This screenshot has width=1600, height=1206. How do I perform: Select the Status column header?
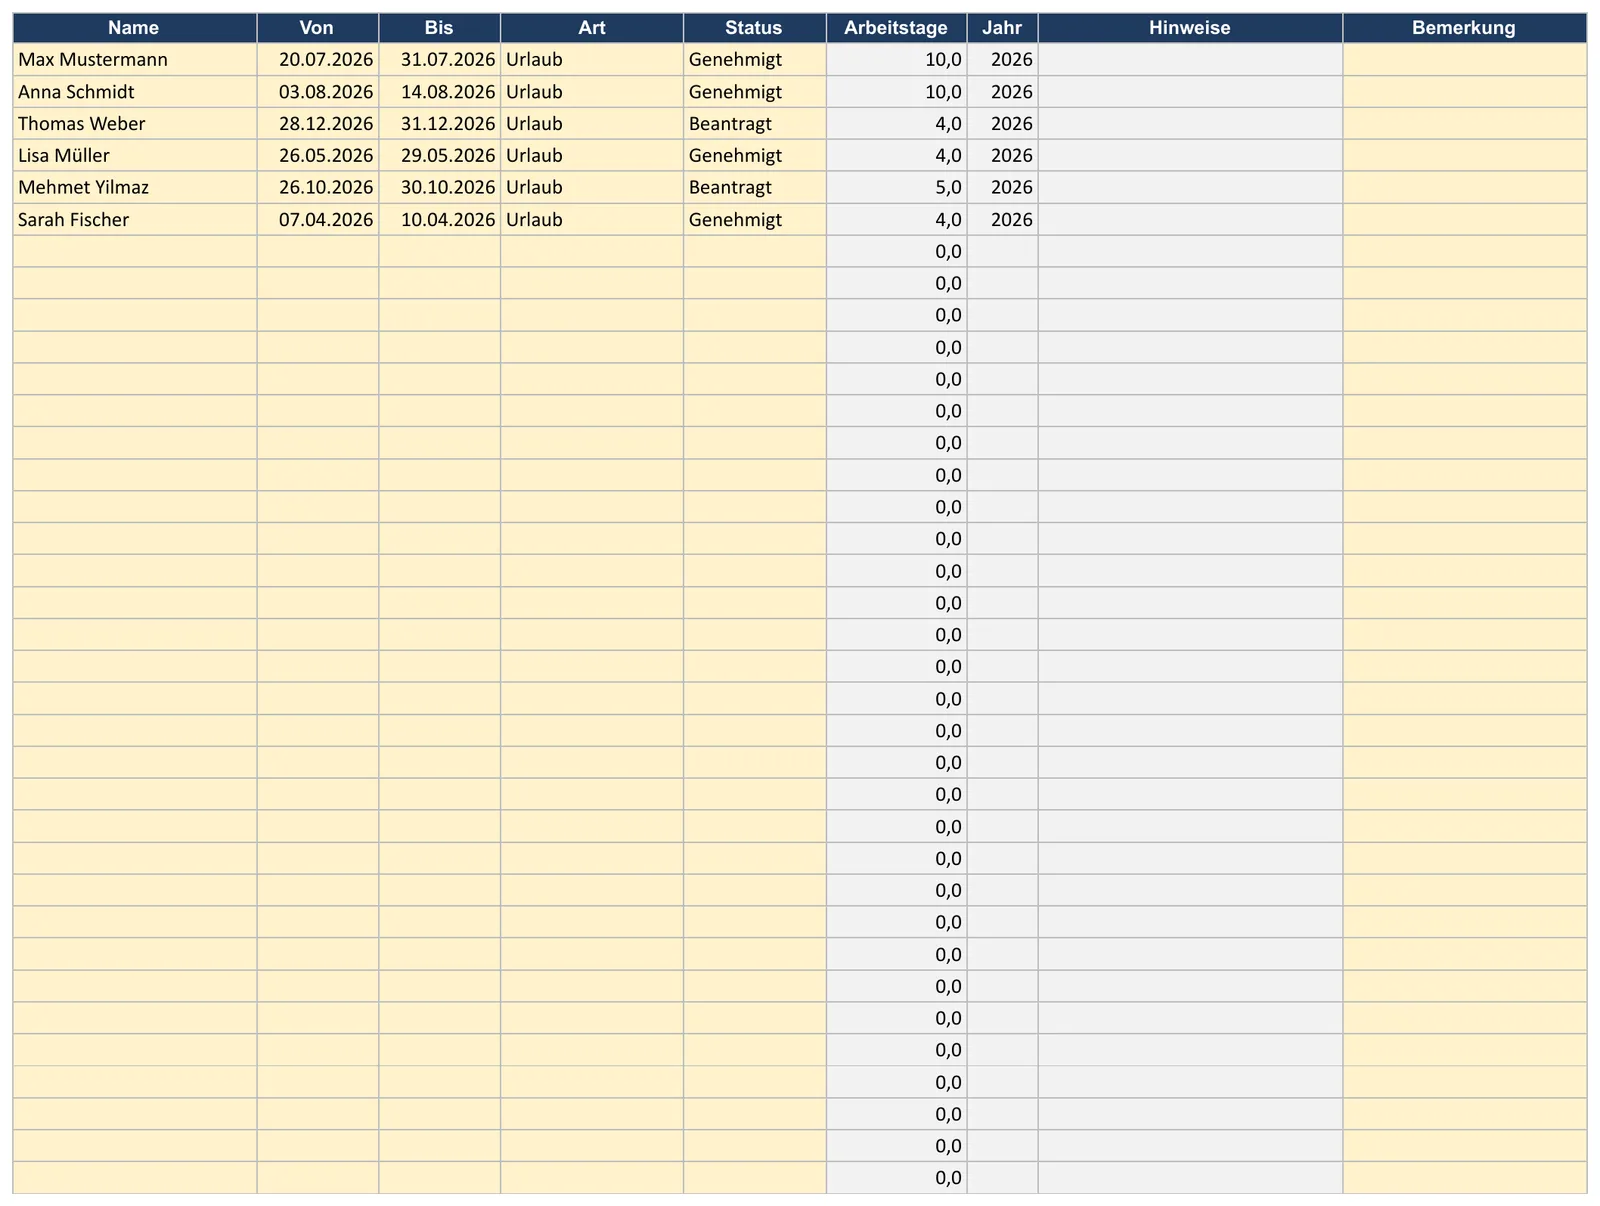point(755,28)
